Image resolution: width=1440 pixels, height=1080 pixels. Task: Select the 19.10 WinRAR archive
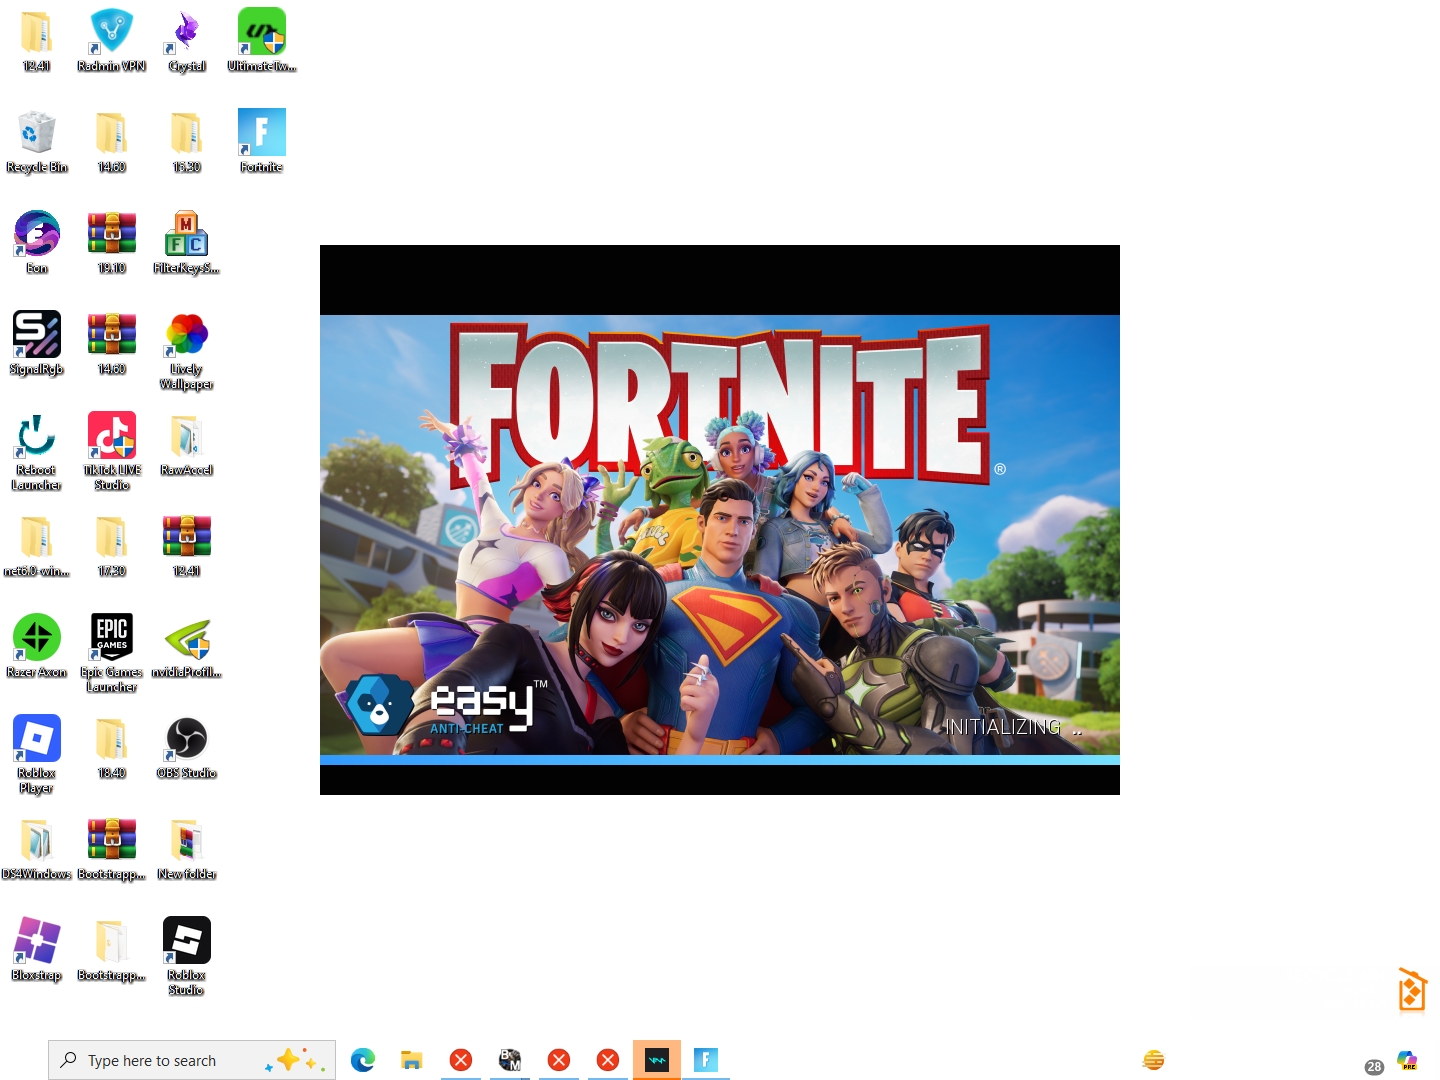tap(112, 242)
